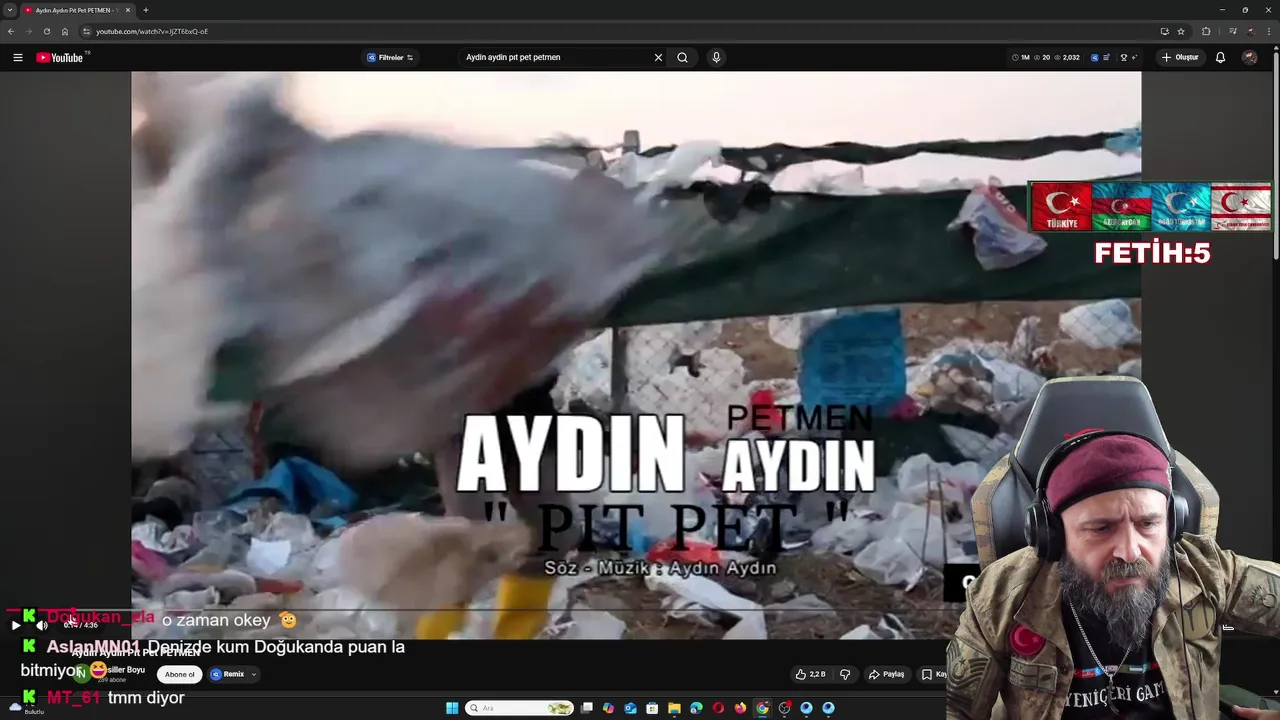Open Microsoft Edge from the taskbar
The image size is (1280, 720).
click(696, 708)
